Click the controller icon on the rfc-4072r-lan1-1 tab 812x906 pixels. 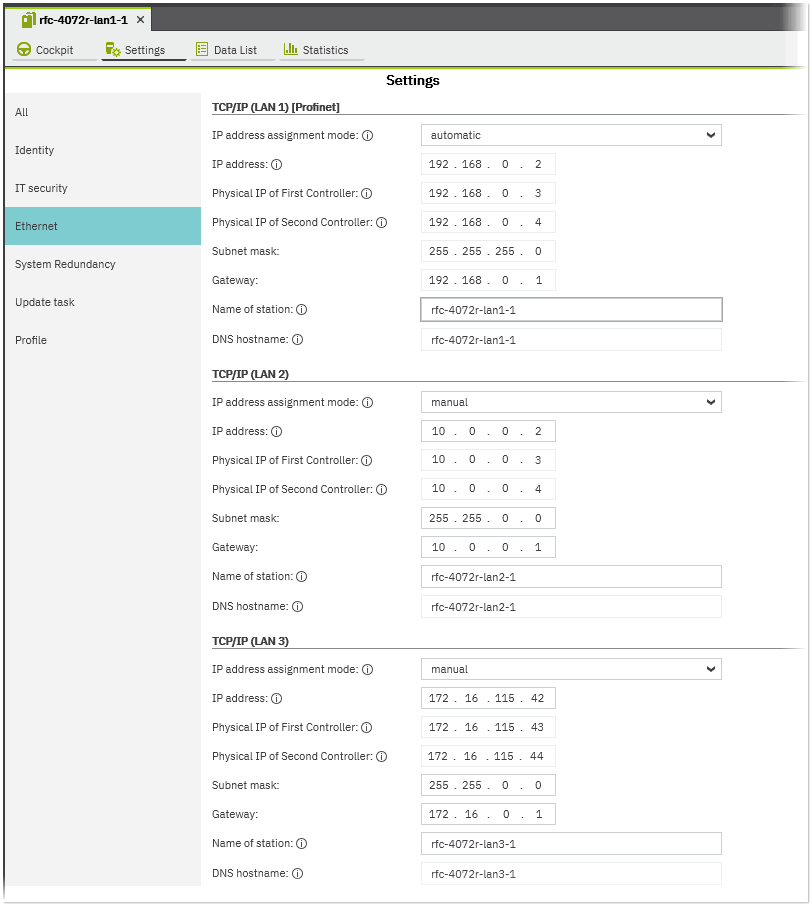tap(28, 20)
